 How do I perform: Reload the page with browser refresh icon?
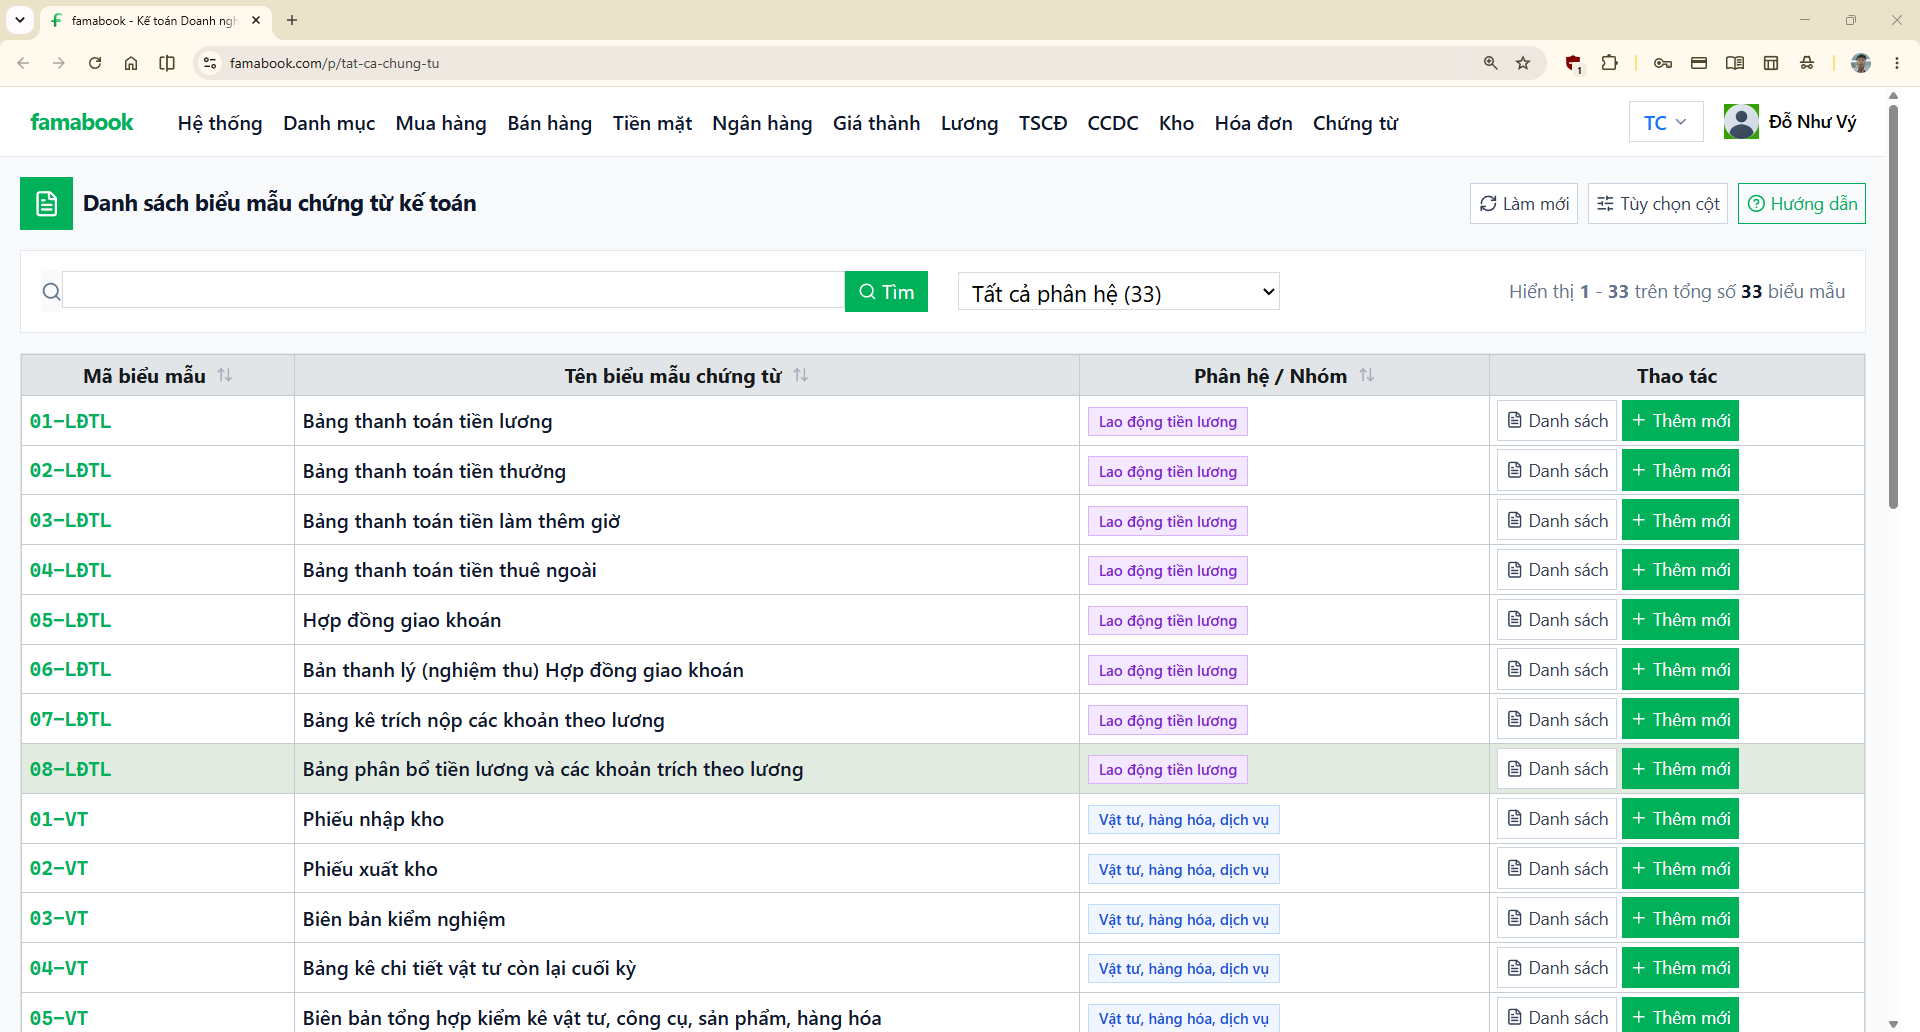coord(95,63)
